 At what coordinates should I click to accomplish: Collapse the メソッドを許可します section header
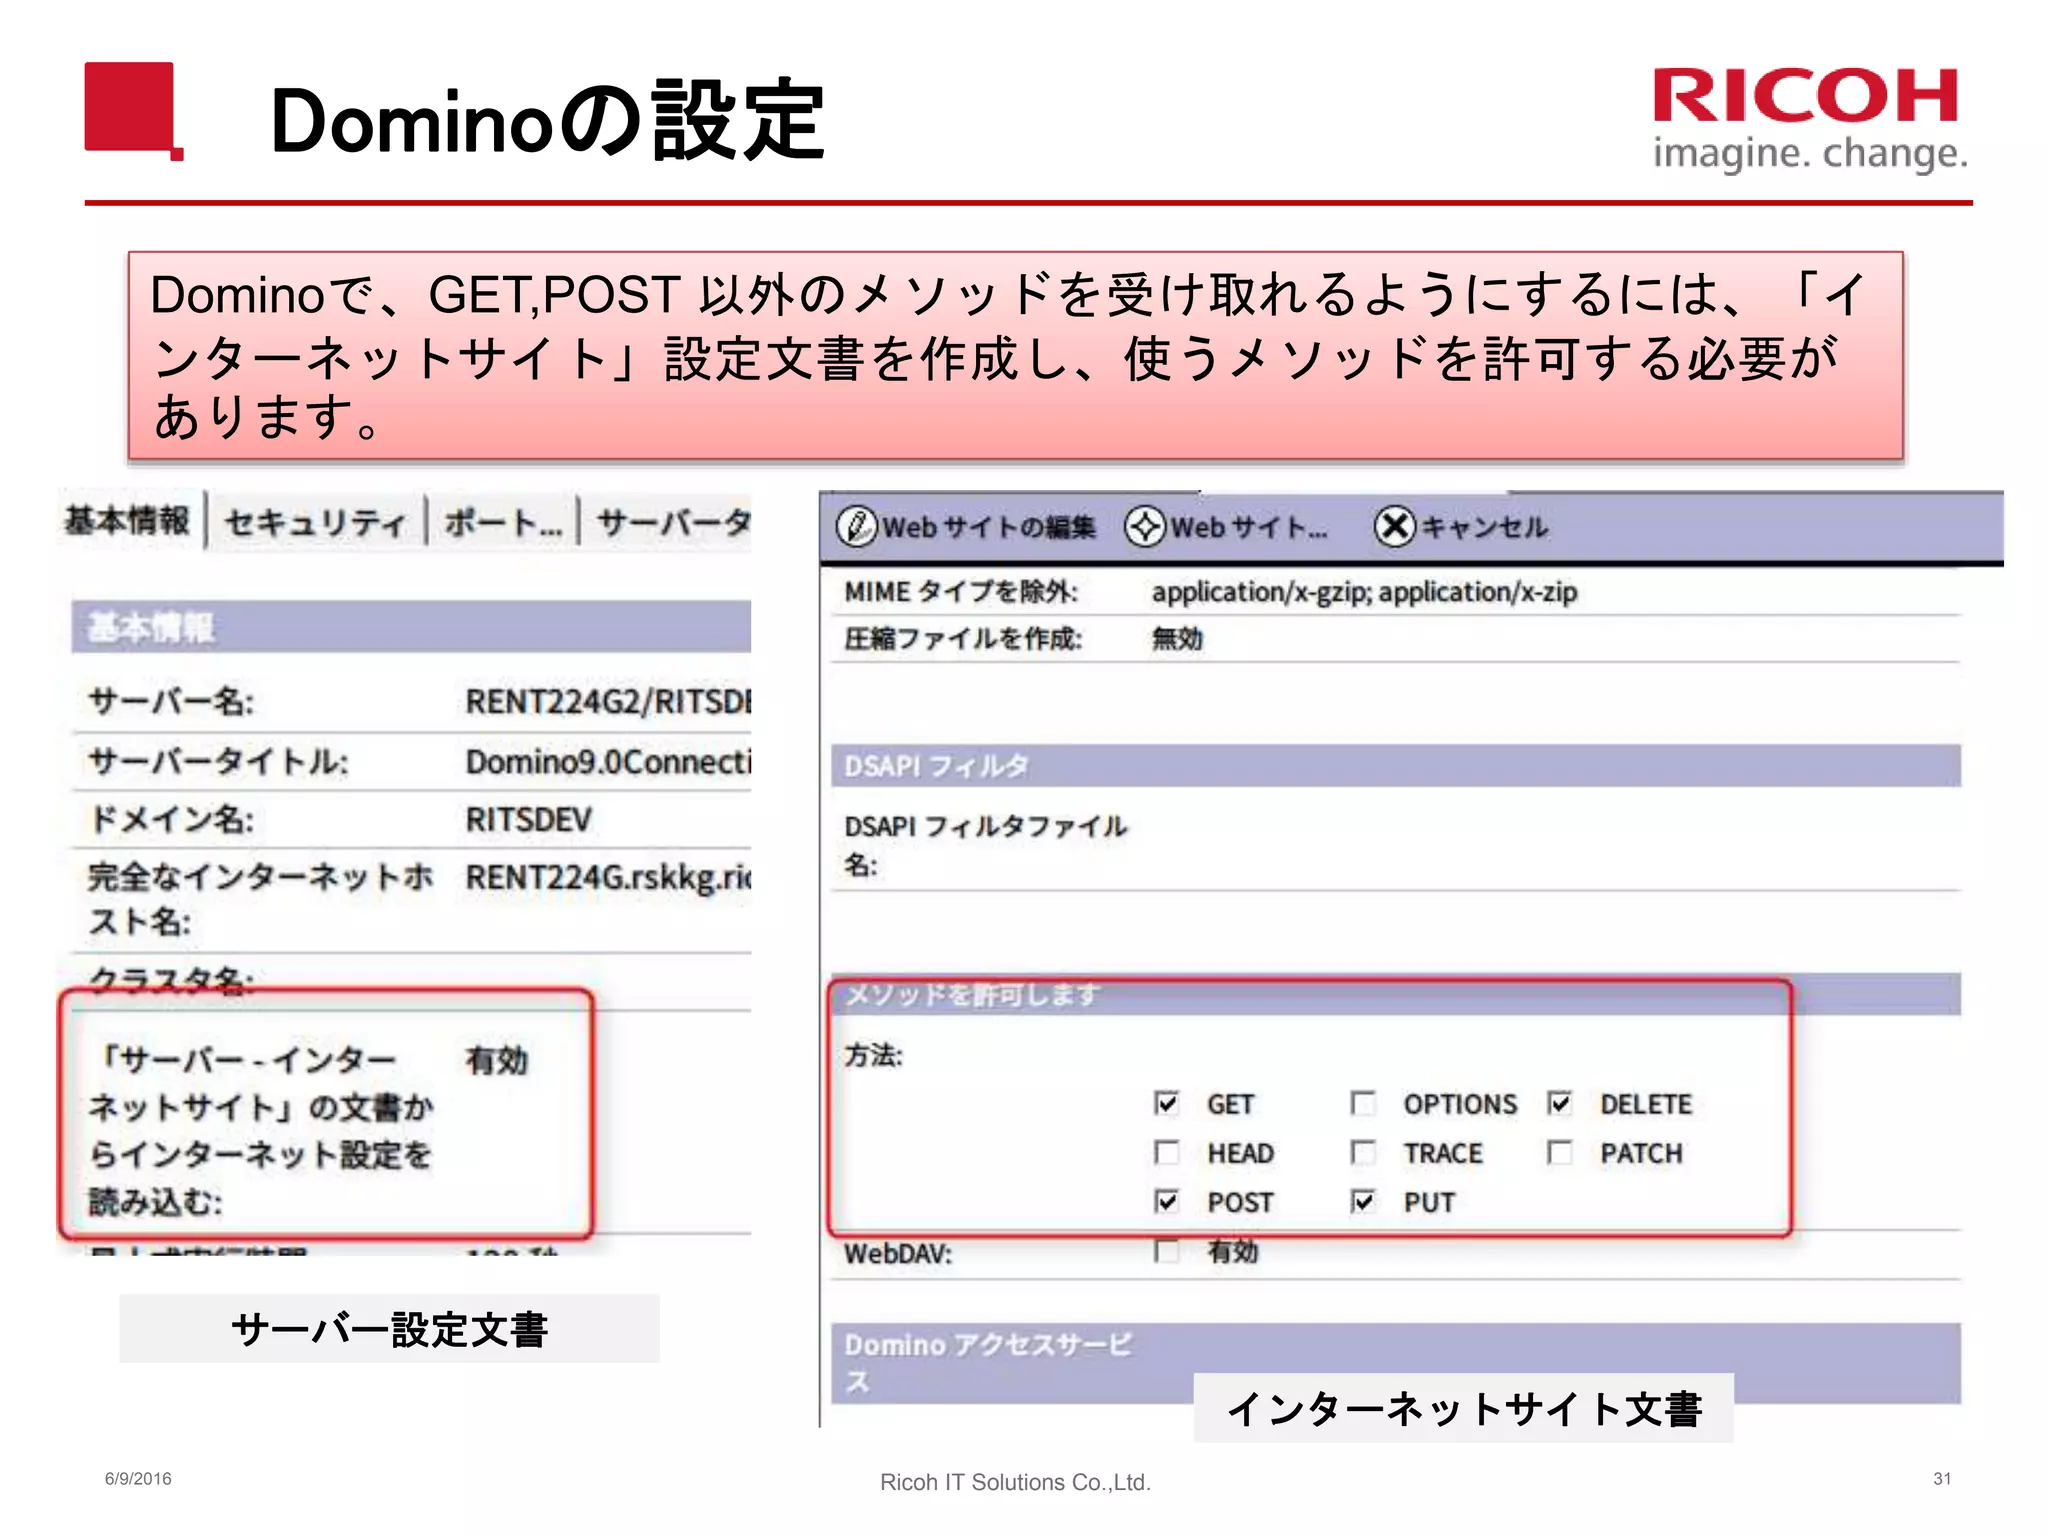pos(1395,995)
